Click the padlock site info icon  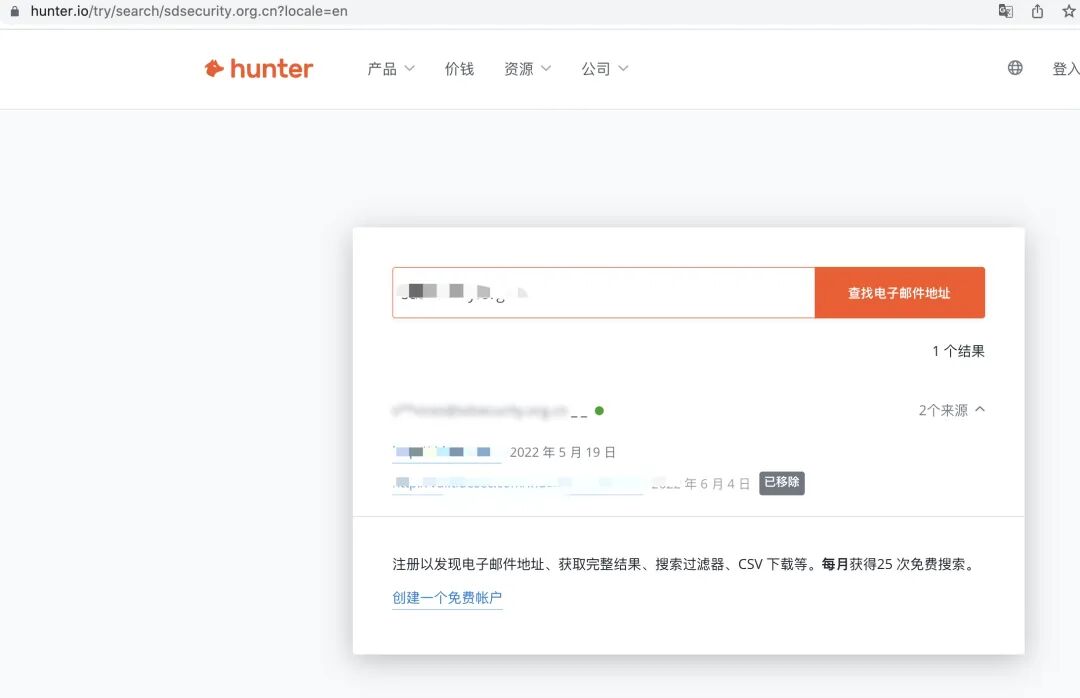(14, 11)
